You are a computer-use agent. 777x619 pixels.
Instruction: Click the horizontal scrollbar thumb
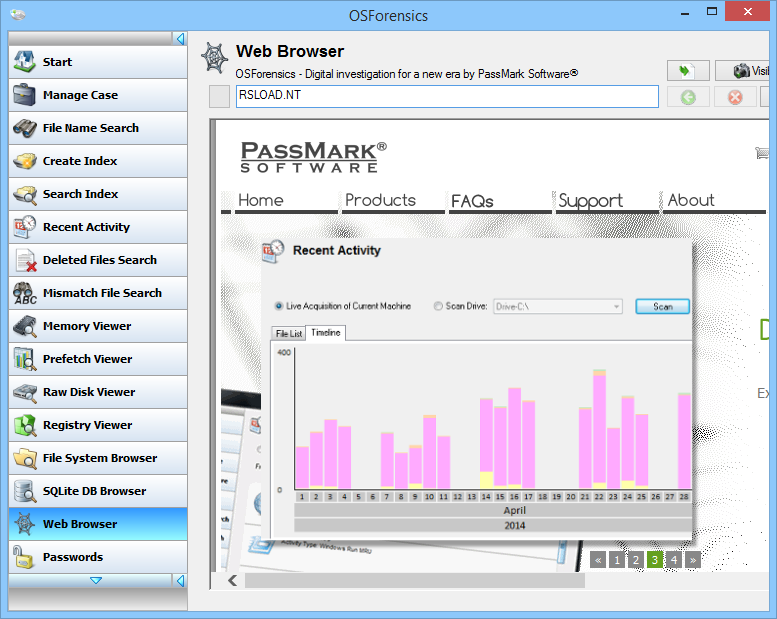414,580
